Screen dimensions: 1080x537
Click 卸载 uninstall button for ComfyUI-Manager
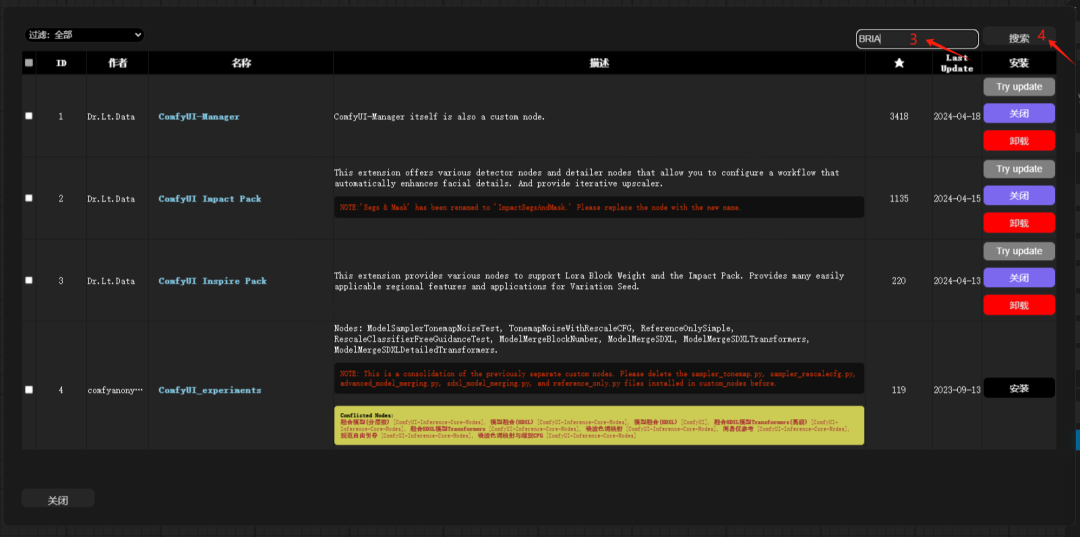(x=1019, y=140)
